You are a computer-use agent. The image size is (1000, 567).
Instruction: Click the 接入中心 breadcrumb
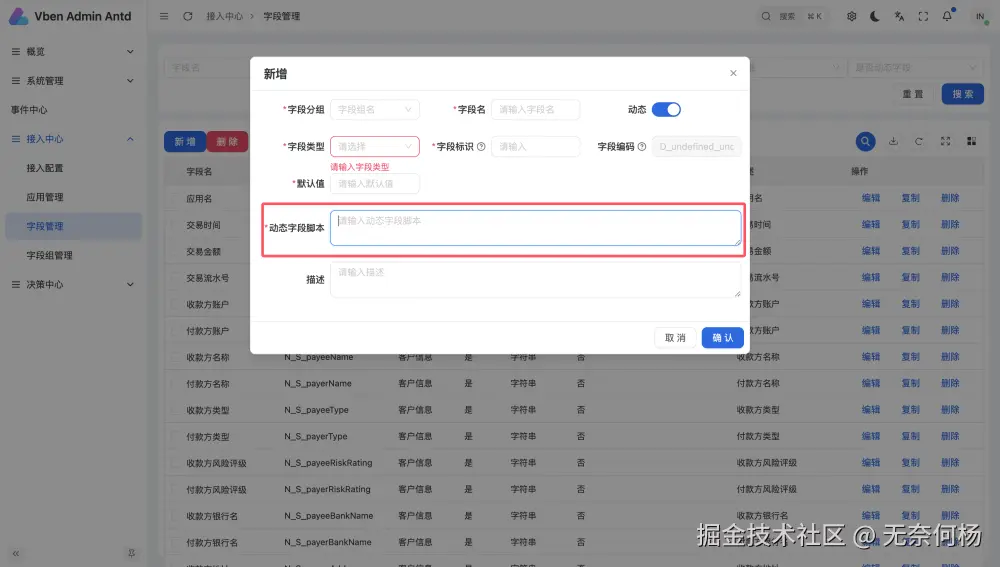pos(224,16)
